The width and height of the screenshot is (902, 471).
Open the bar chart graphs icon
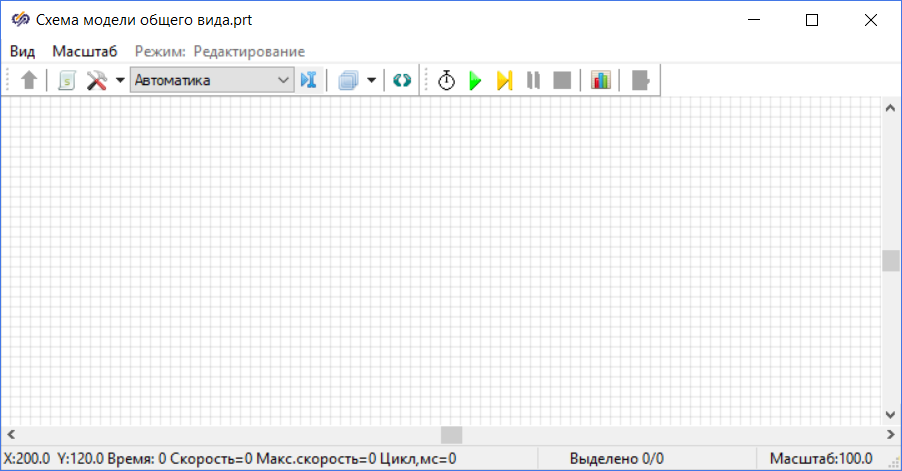coord(600,81)
